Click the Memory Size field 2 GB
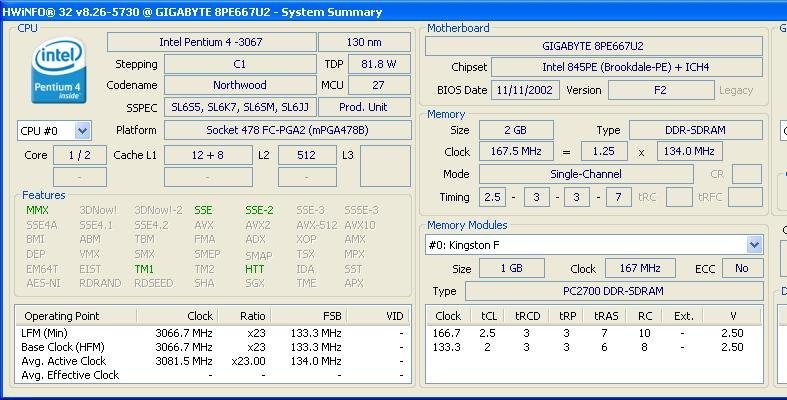787x400 pixels. tap(516, 130)
